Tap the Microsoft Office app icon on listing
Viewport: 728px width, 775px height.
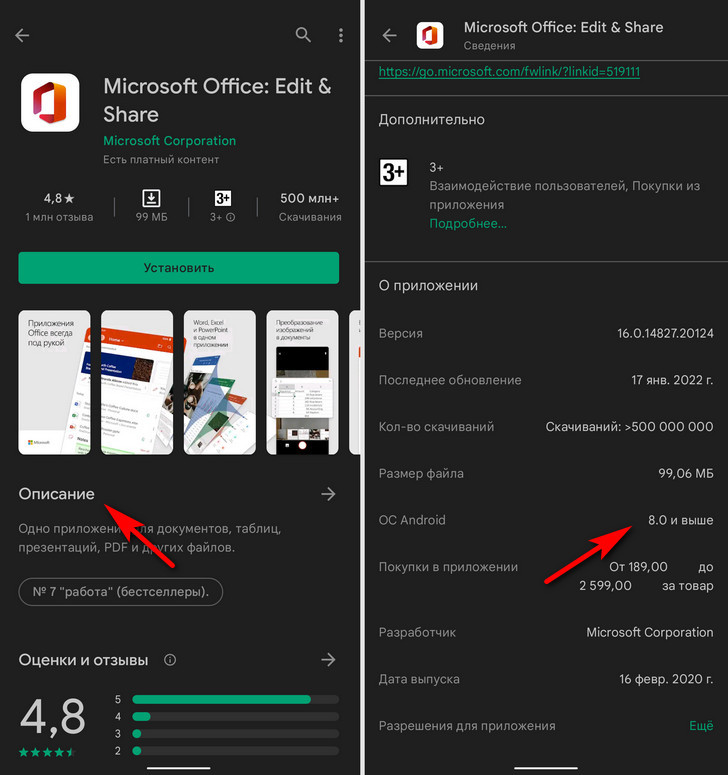[50, 102]
